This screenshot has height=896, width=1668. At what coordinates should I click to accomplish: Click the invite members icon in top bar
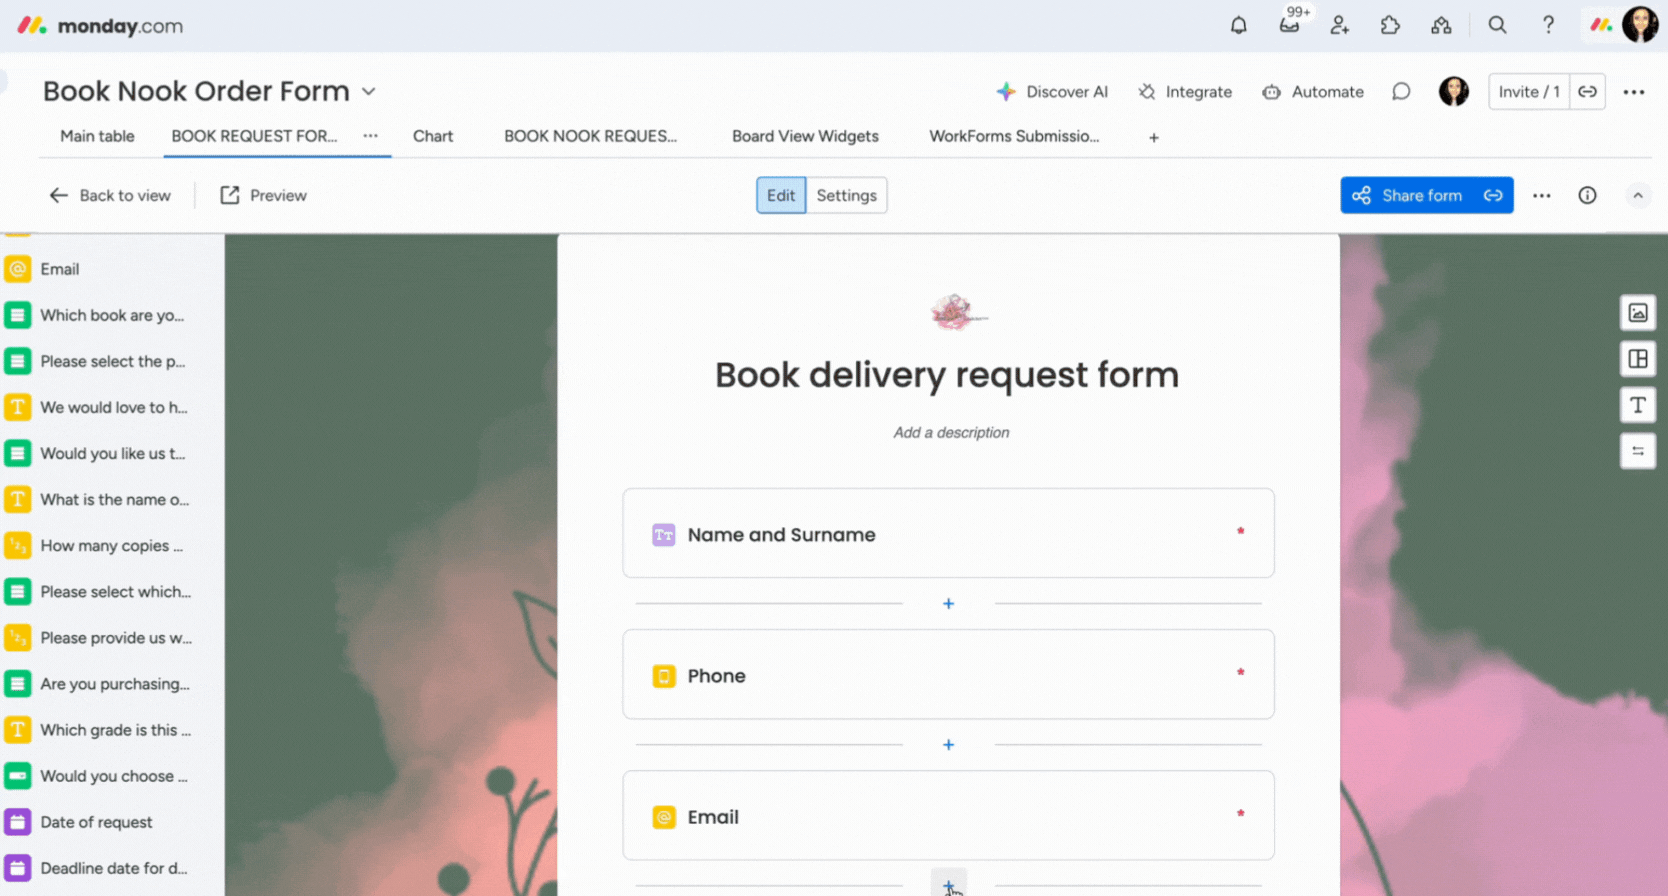[x=1340, y=26]
